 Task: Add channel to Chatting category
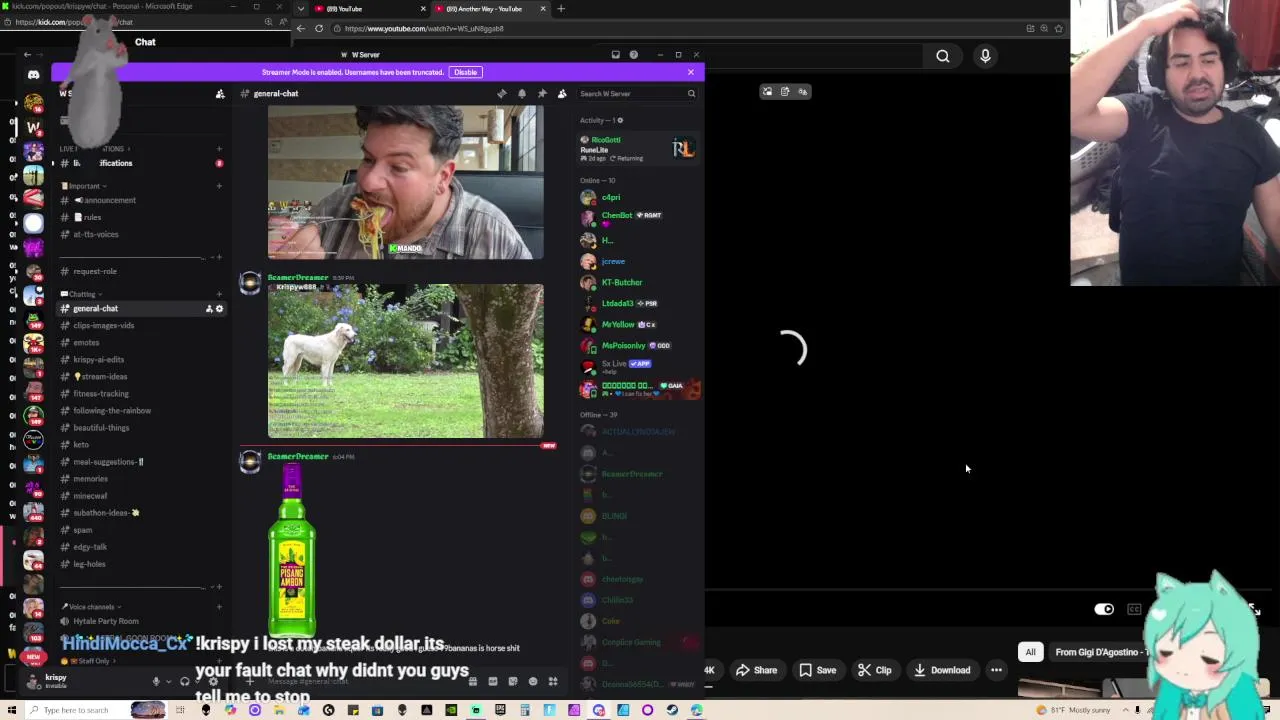[219, 294]
